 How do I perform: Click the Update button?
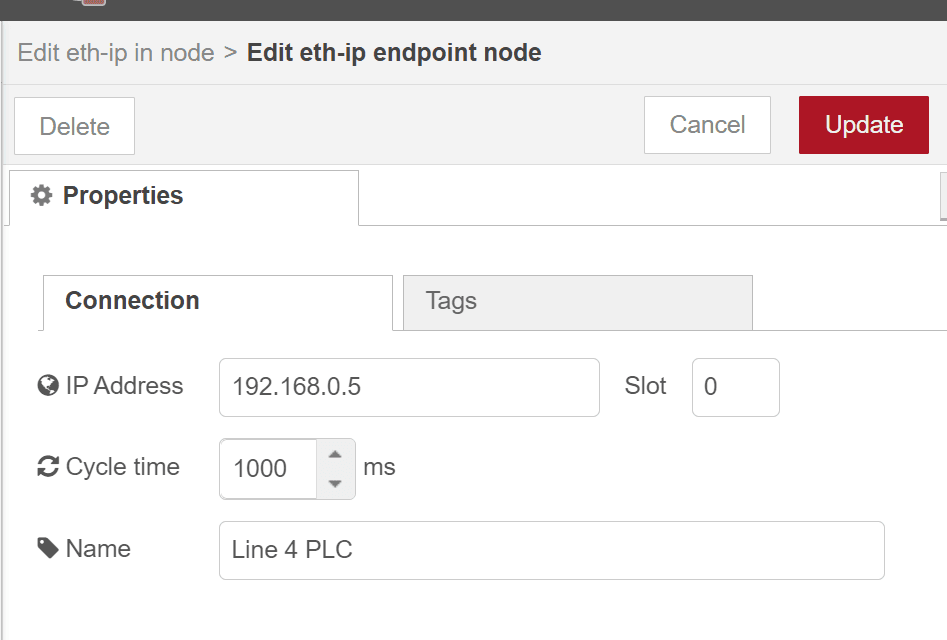click(x=863, y=125)
